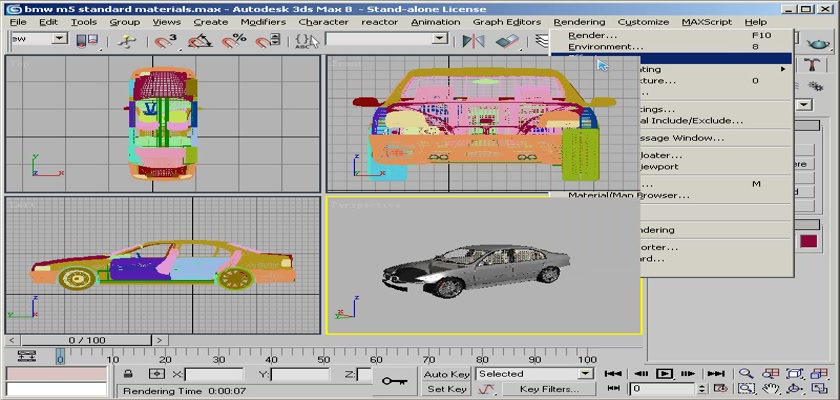
Task: Open the Selected key filter dropdown
Action: point(586,374)
